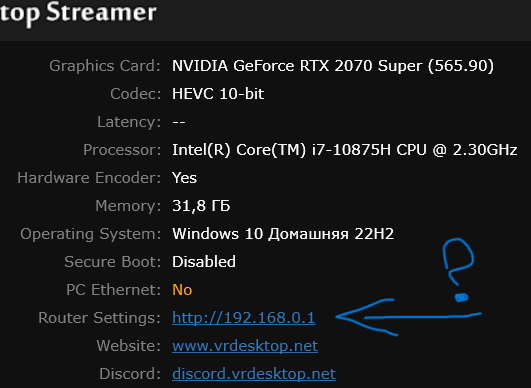Viewport: 531px width, 388px height.
Task: Open the router settings link http://192.168.0.1
Action: click(244, 318)
